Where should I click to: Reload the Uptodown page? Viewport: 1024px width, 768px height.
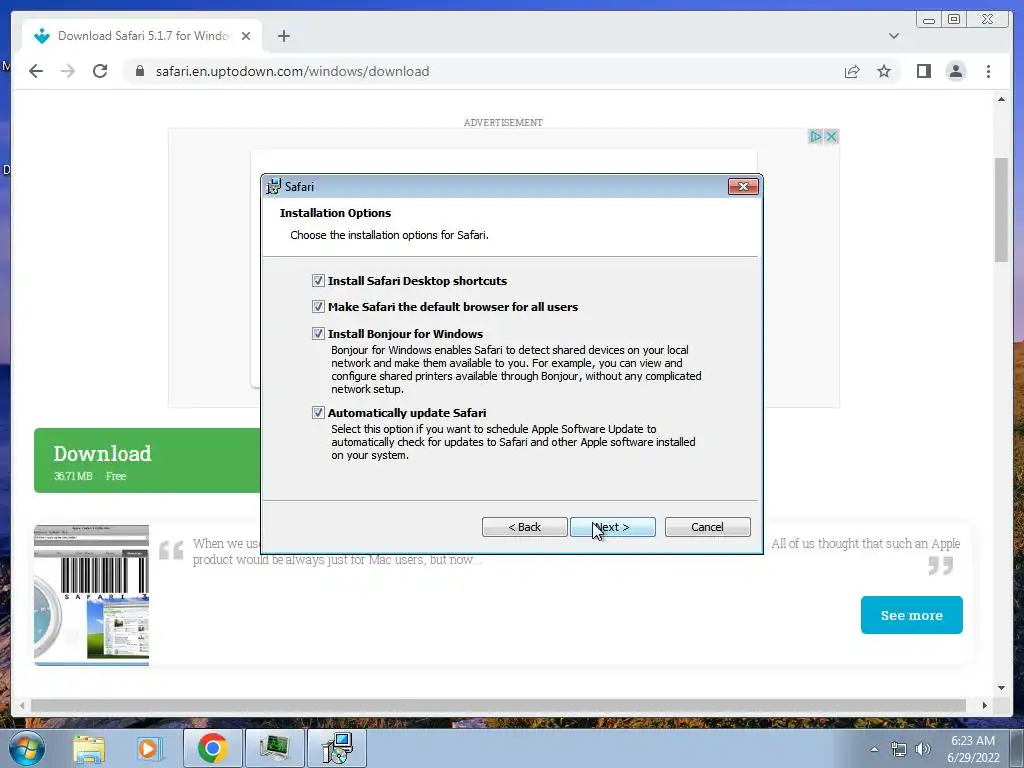pyautogui.click(x=100, y=71)
